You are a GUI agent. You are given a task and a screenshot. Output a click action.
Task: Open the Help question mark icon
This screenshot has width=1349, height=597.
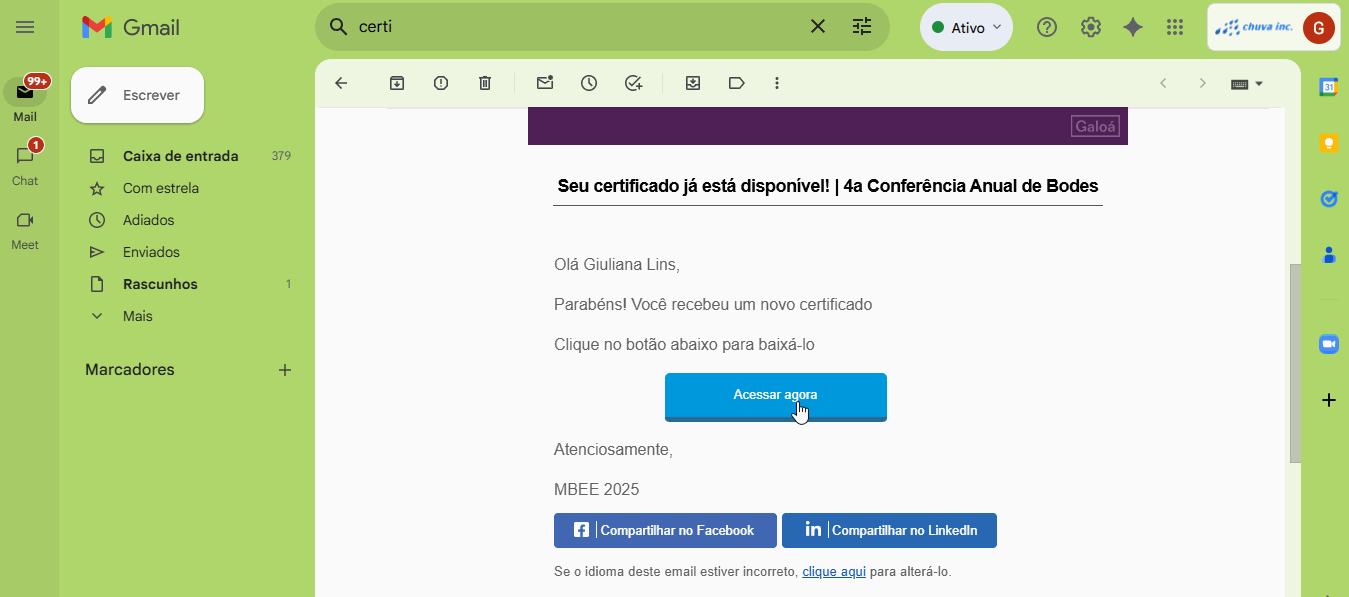click(1047, 27)
